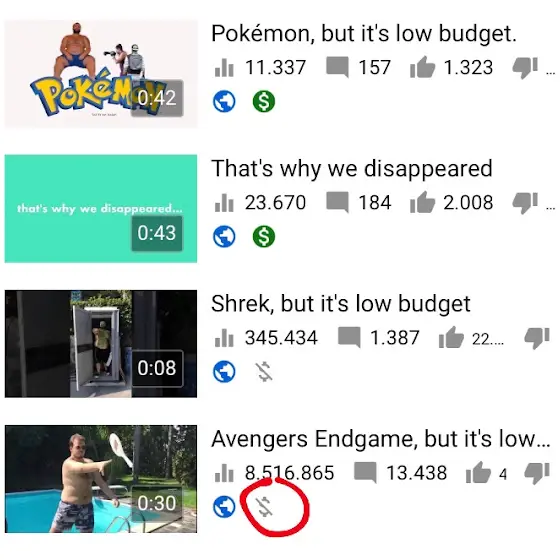Select the teal That's why we disappeared thumbnail
This screenshot has width=560, height=560.
point(101,209)
